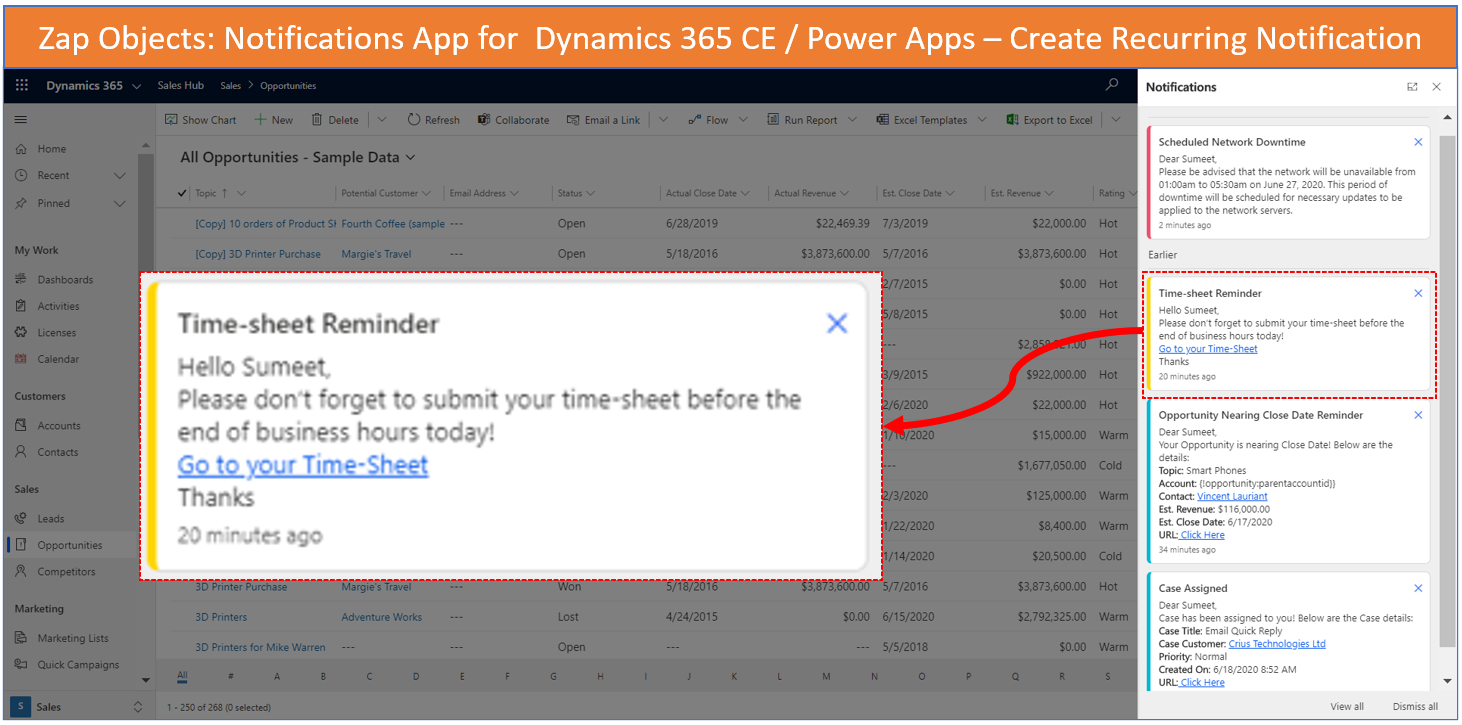Screen dimensions: 1462x725
Task: Open Marketing Lists in the sidebar
Action: point(73,638)
